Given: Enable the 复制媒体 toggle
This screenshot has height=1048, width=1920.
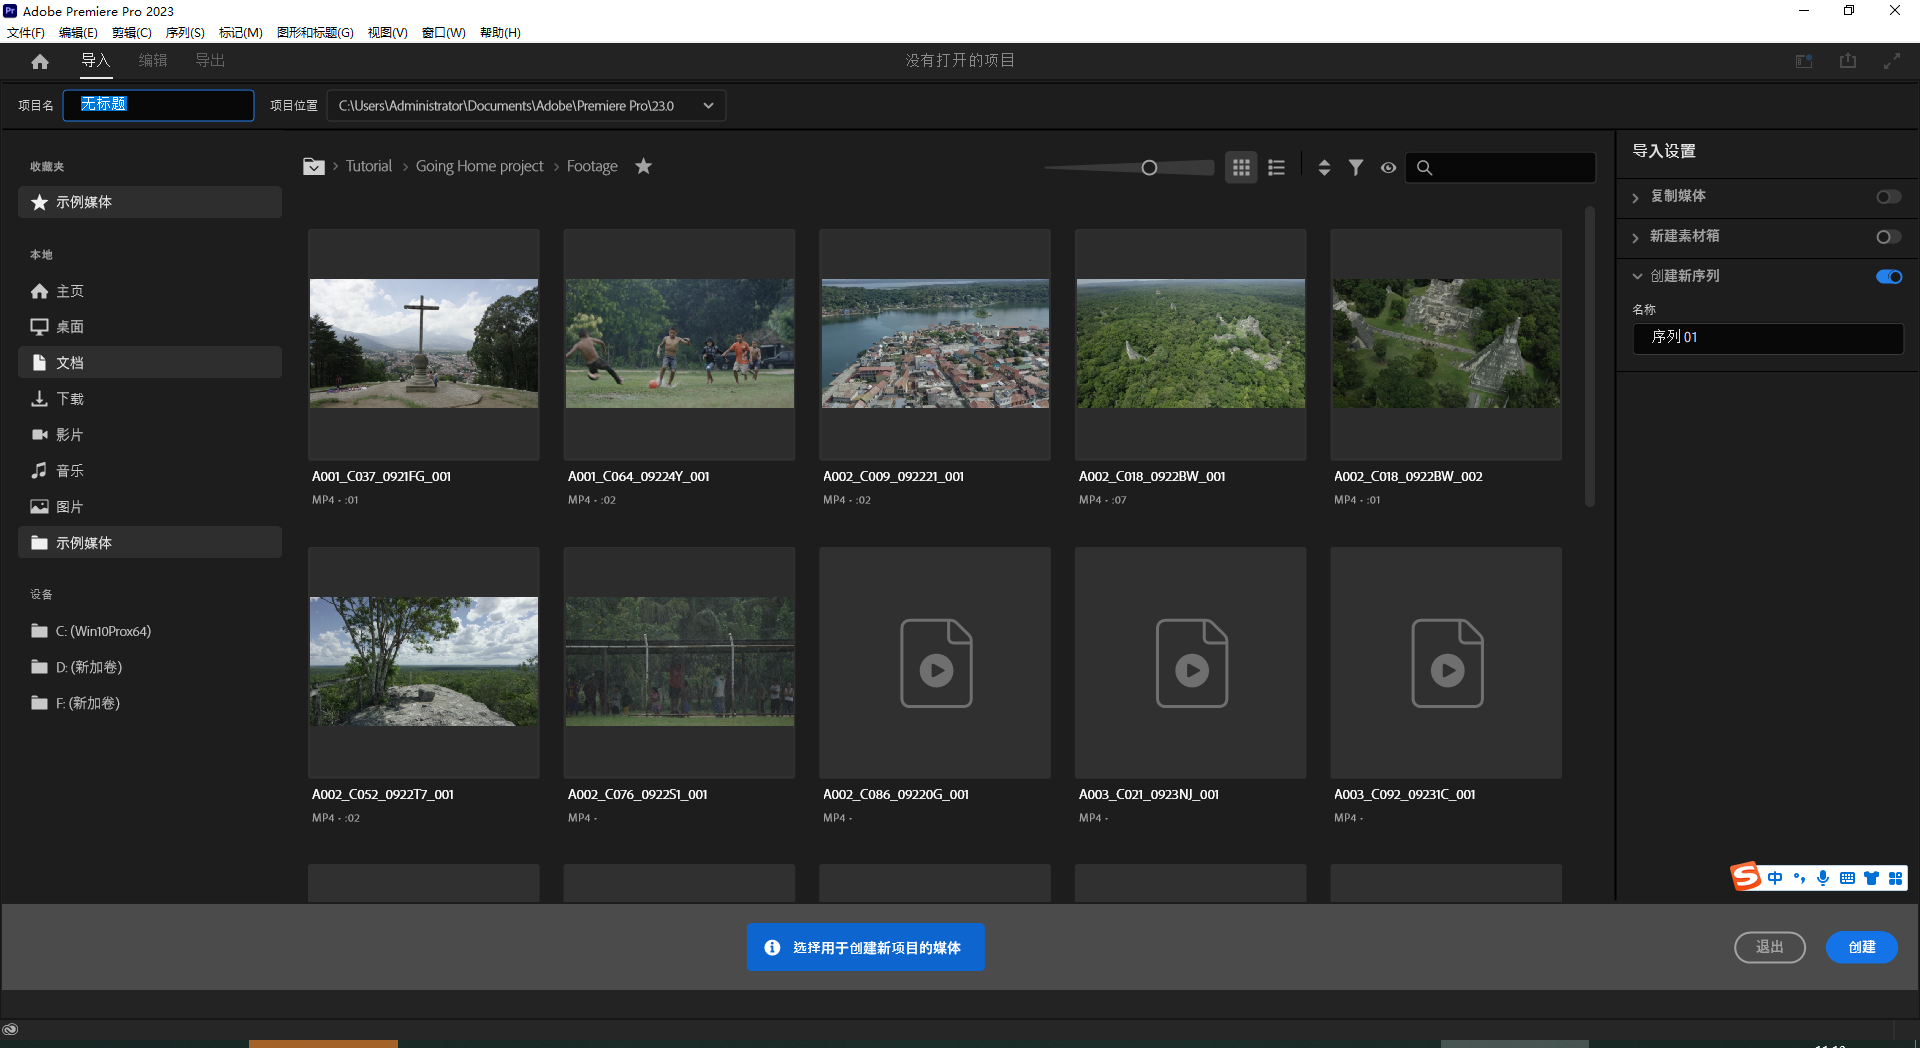Looking at the screenshot, I should click(x=1888, y=197).
